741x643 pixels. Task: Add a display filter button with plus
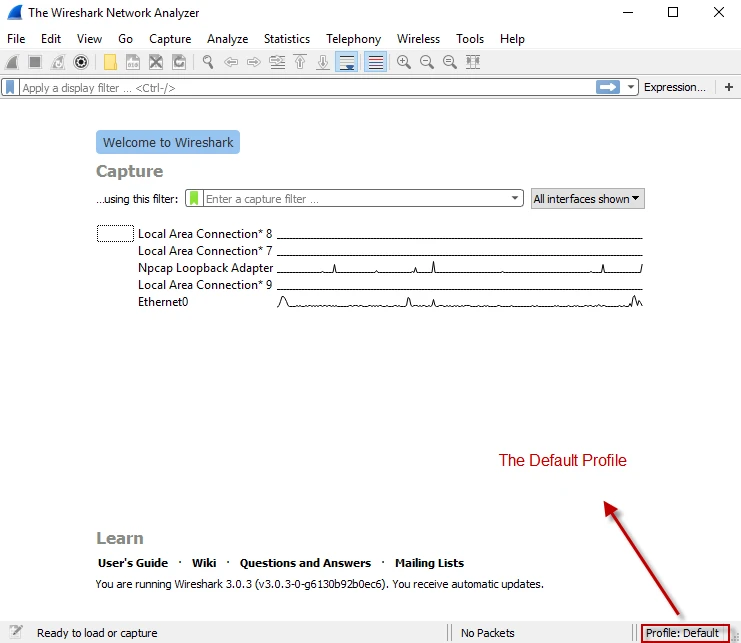point(729,87)
